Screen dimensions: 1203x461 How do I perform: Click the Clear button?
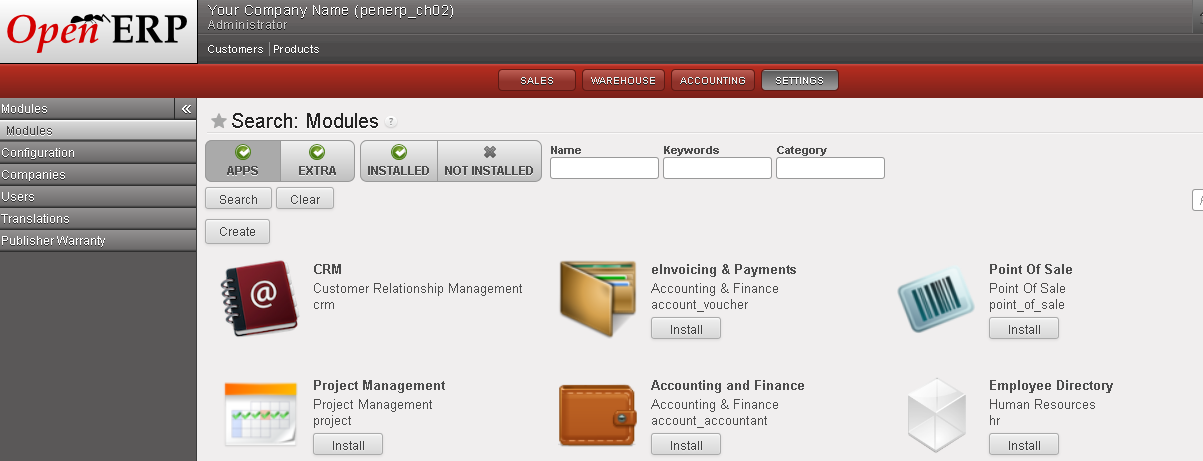tap(305, 199)
